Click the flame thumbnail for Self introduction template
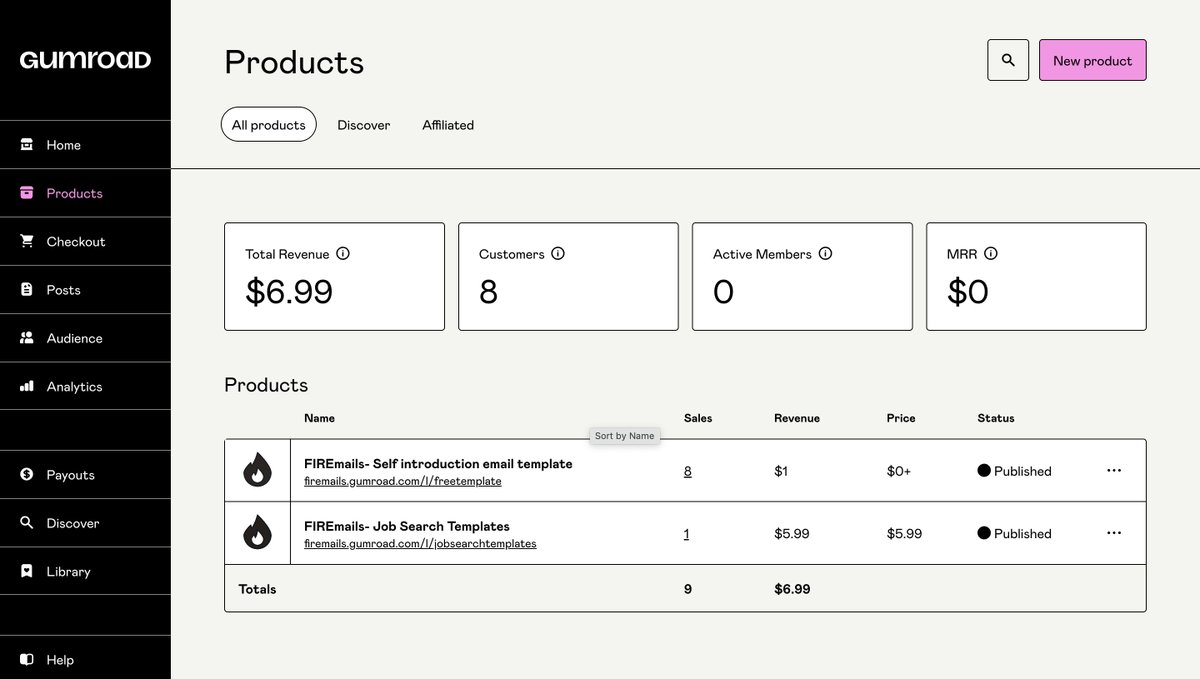This screenshot has width=1200, height=679. pos(257,470)
